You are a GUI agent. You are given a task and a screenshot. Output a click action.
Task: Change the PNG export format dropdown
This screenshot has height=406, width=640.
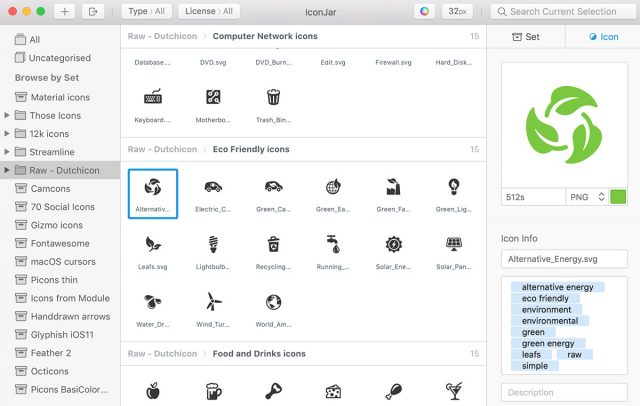tap(586, 197)
